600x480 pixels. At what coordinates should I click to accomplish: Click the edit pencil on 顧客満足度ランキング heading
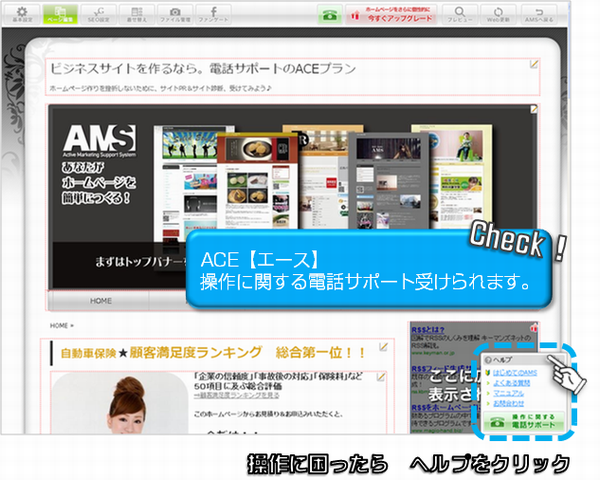[x=383, y=347]
